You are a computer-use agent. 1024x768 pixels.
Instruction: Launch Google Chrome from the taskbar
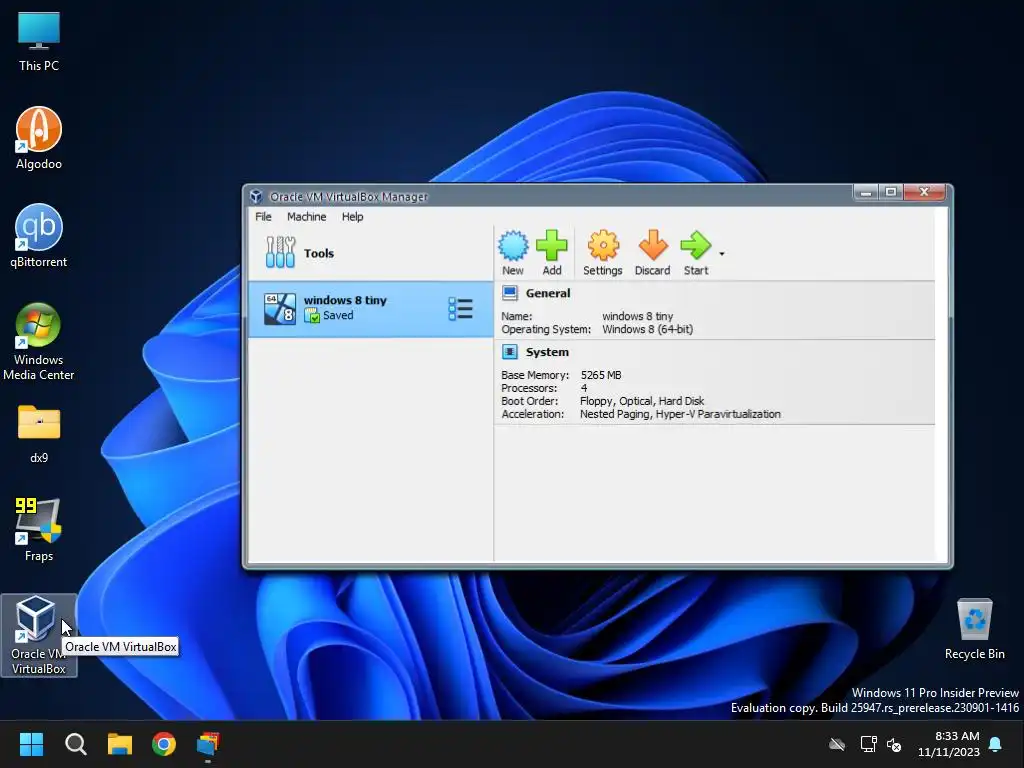pos(164,744)
